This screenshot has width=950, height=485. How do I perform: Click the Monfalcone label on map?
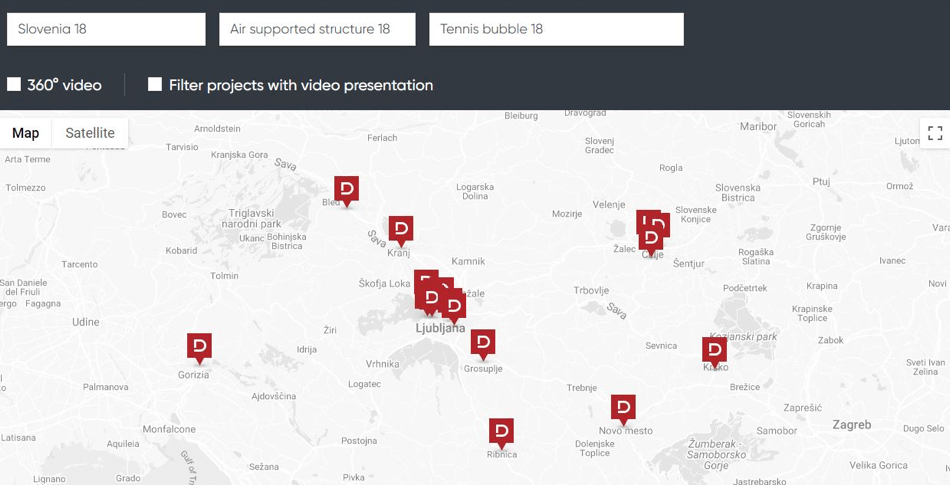(169, 429)
